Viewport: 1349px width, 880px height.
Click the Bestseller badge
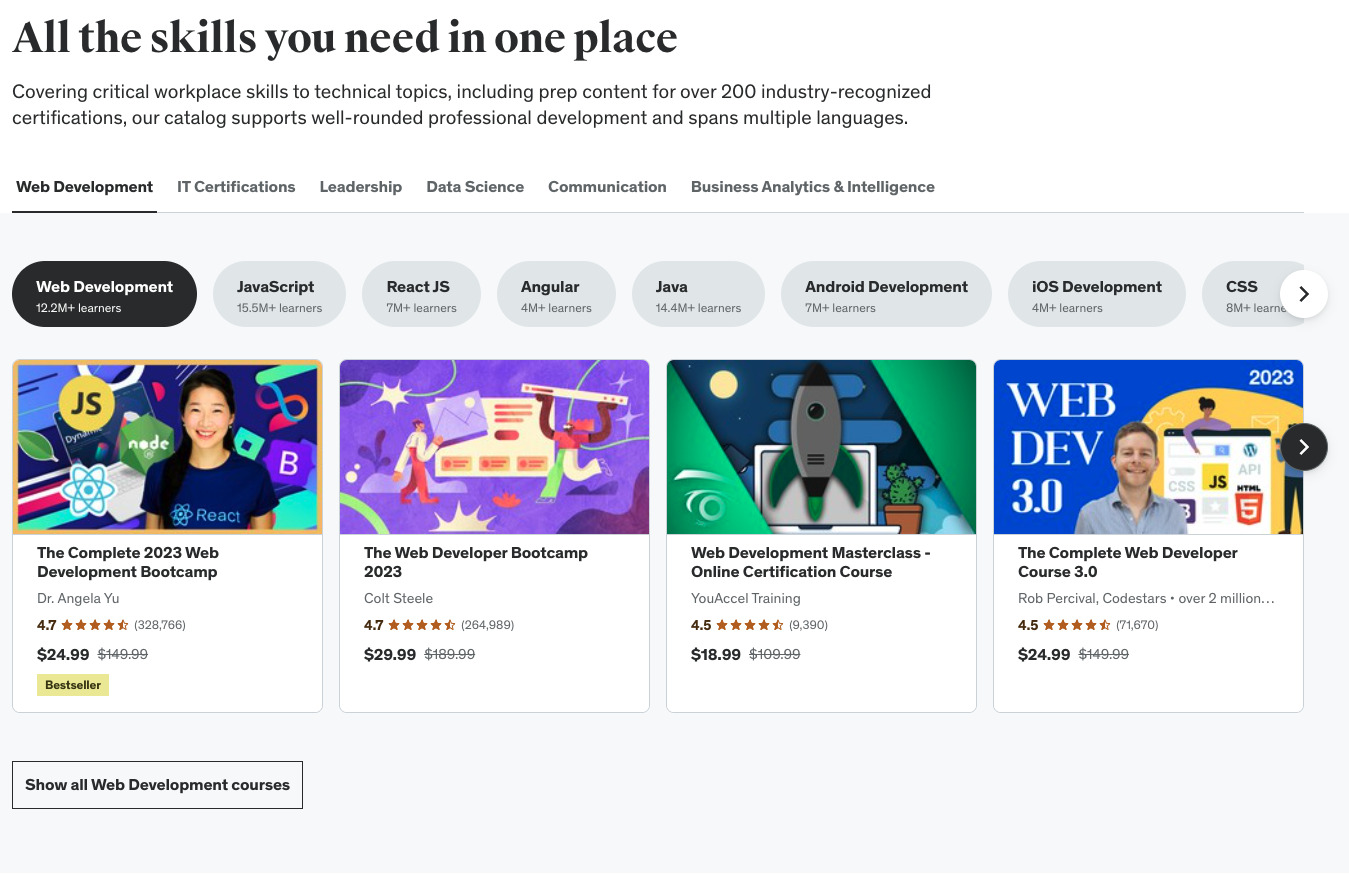(x=73, y=685)
